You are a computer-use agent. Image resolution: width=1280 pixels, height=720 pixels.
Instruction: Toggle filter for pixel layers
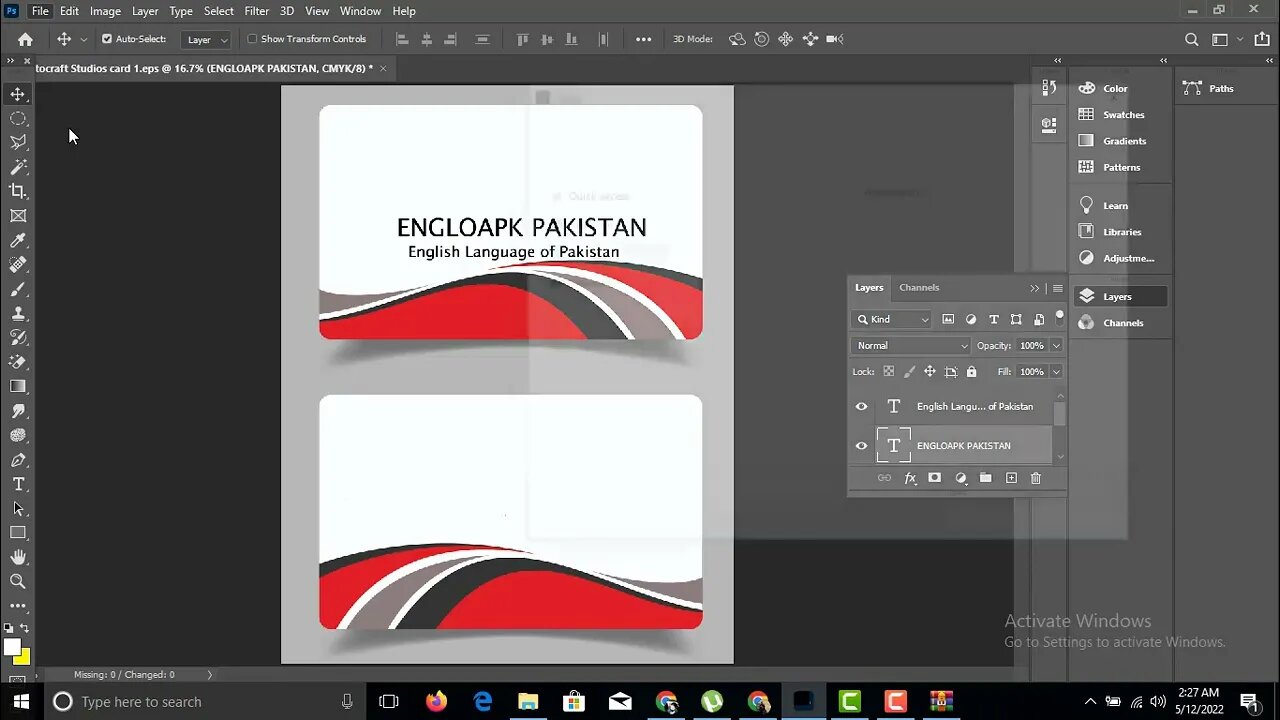click(948, 319)
